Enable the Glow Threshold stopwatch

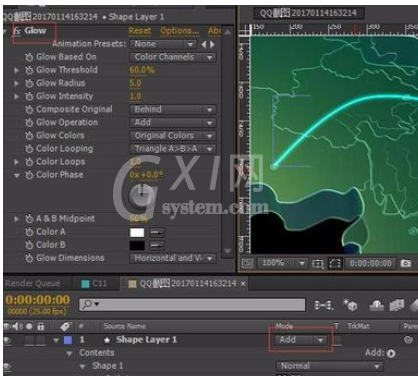tap(29, 70)
